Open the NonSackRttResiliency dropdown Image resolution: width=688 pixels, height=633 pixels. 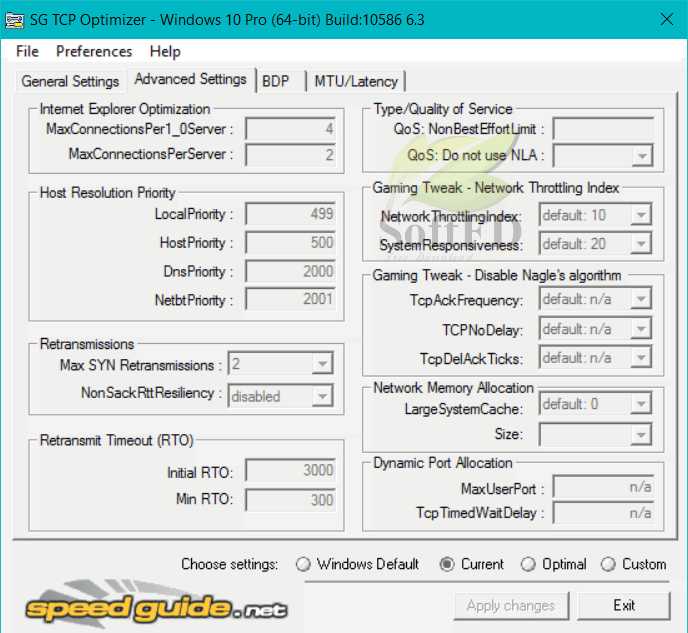coord(322,396)
